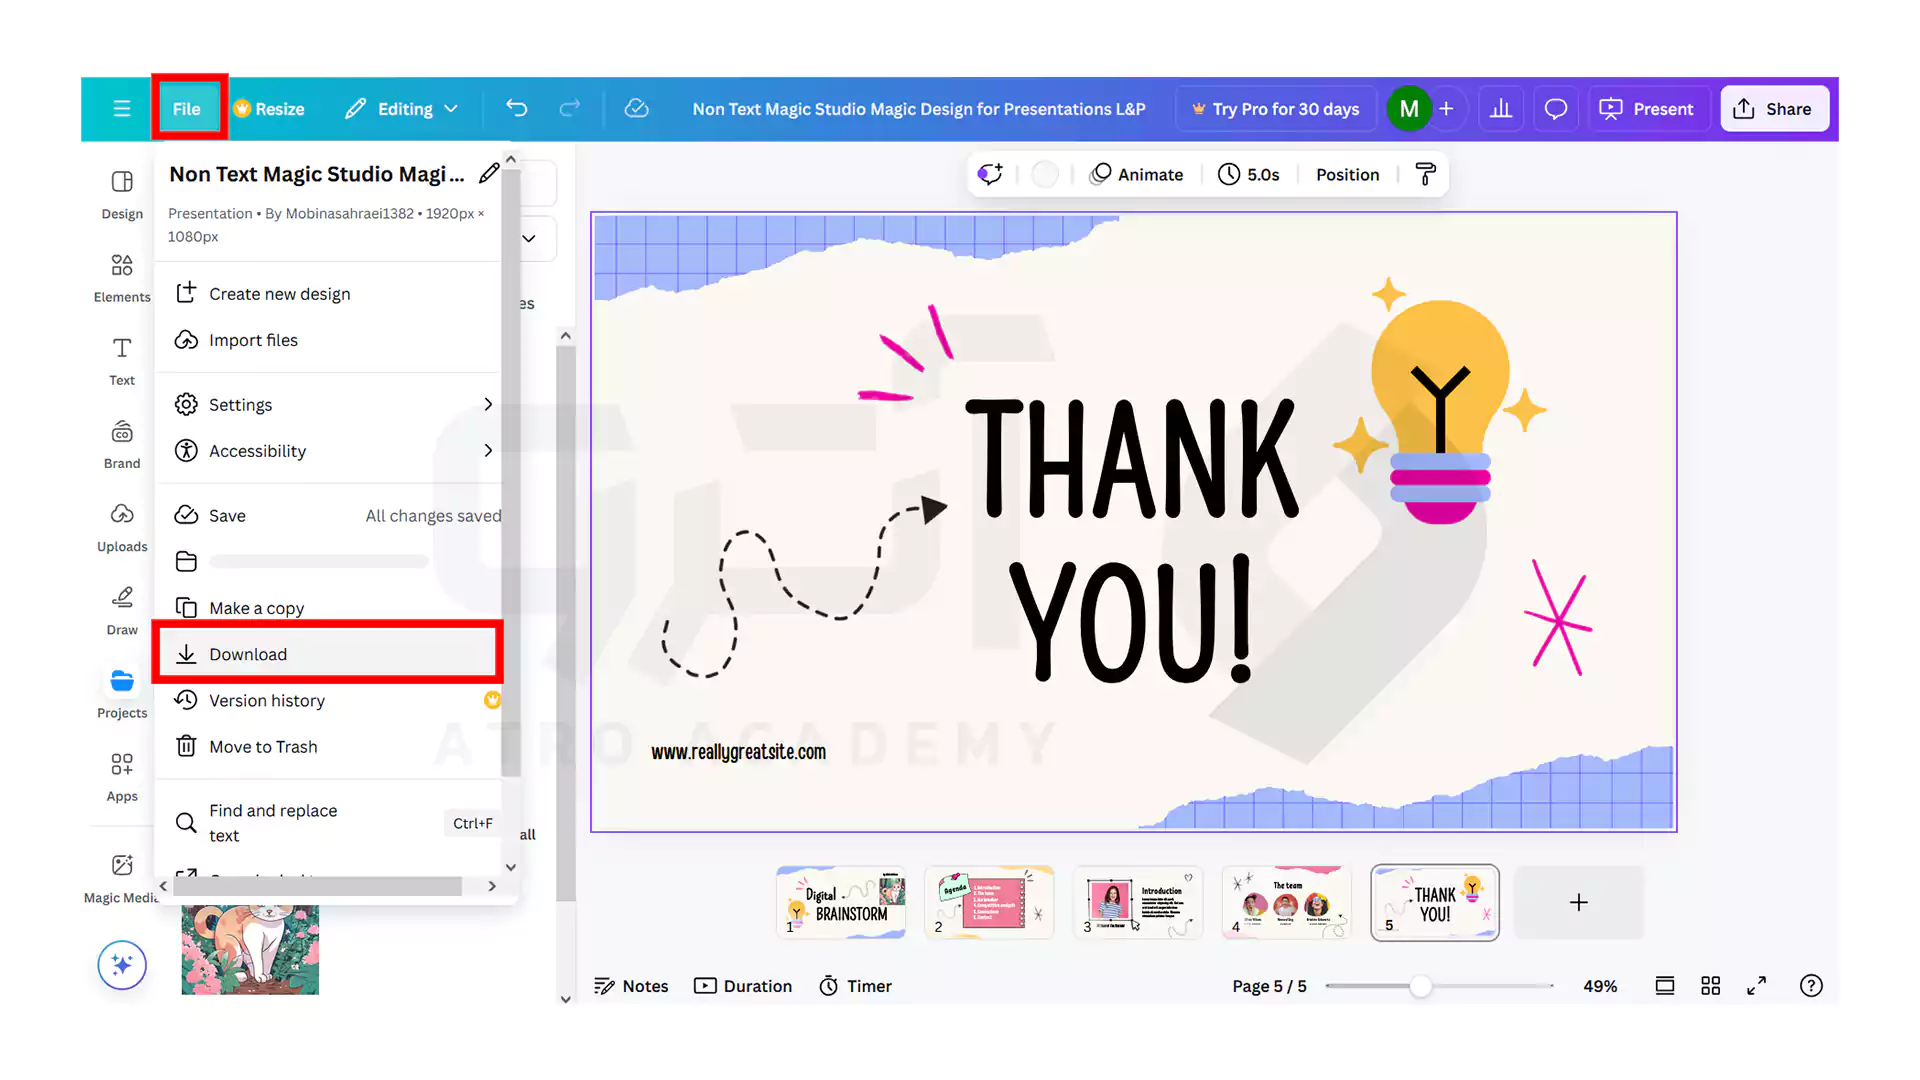The width and height of the screenshot is (1920, 1080).
Task: Open the Elements panel
Action: click(x=121, y=275)
